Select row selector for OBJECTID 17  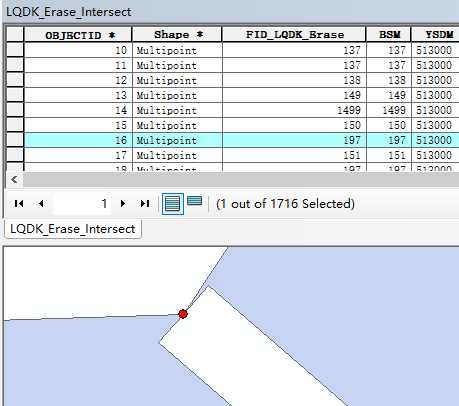[x=15, y=155]
